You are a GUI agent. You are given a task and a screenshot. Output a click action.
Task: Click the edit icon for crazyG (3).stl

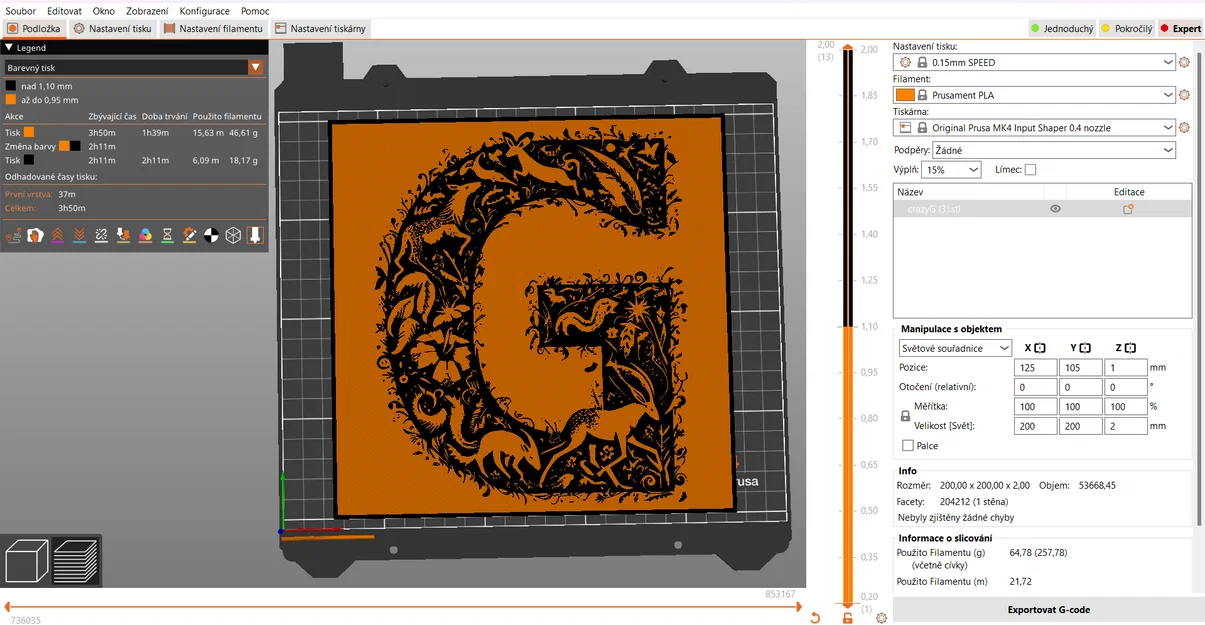(x=1128, y=209)
